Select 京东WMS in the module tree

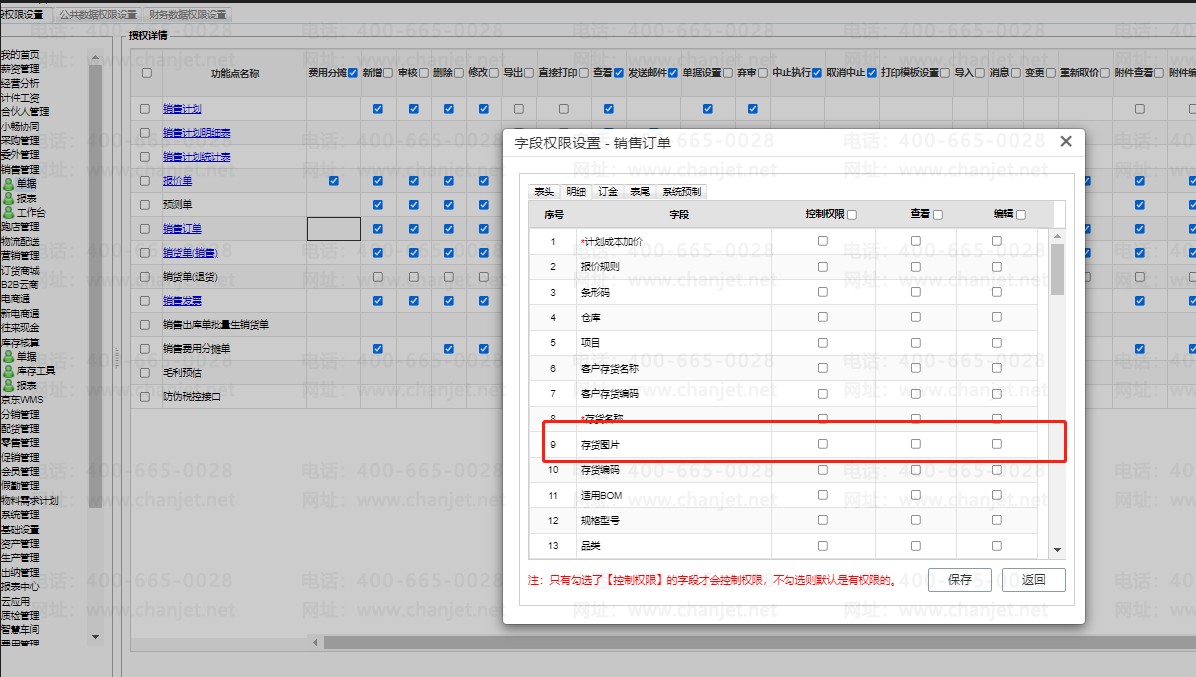click(21, 399)
